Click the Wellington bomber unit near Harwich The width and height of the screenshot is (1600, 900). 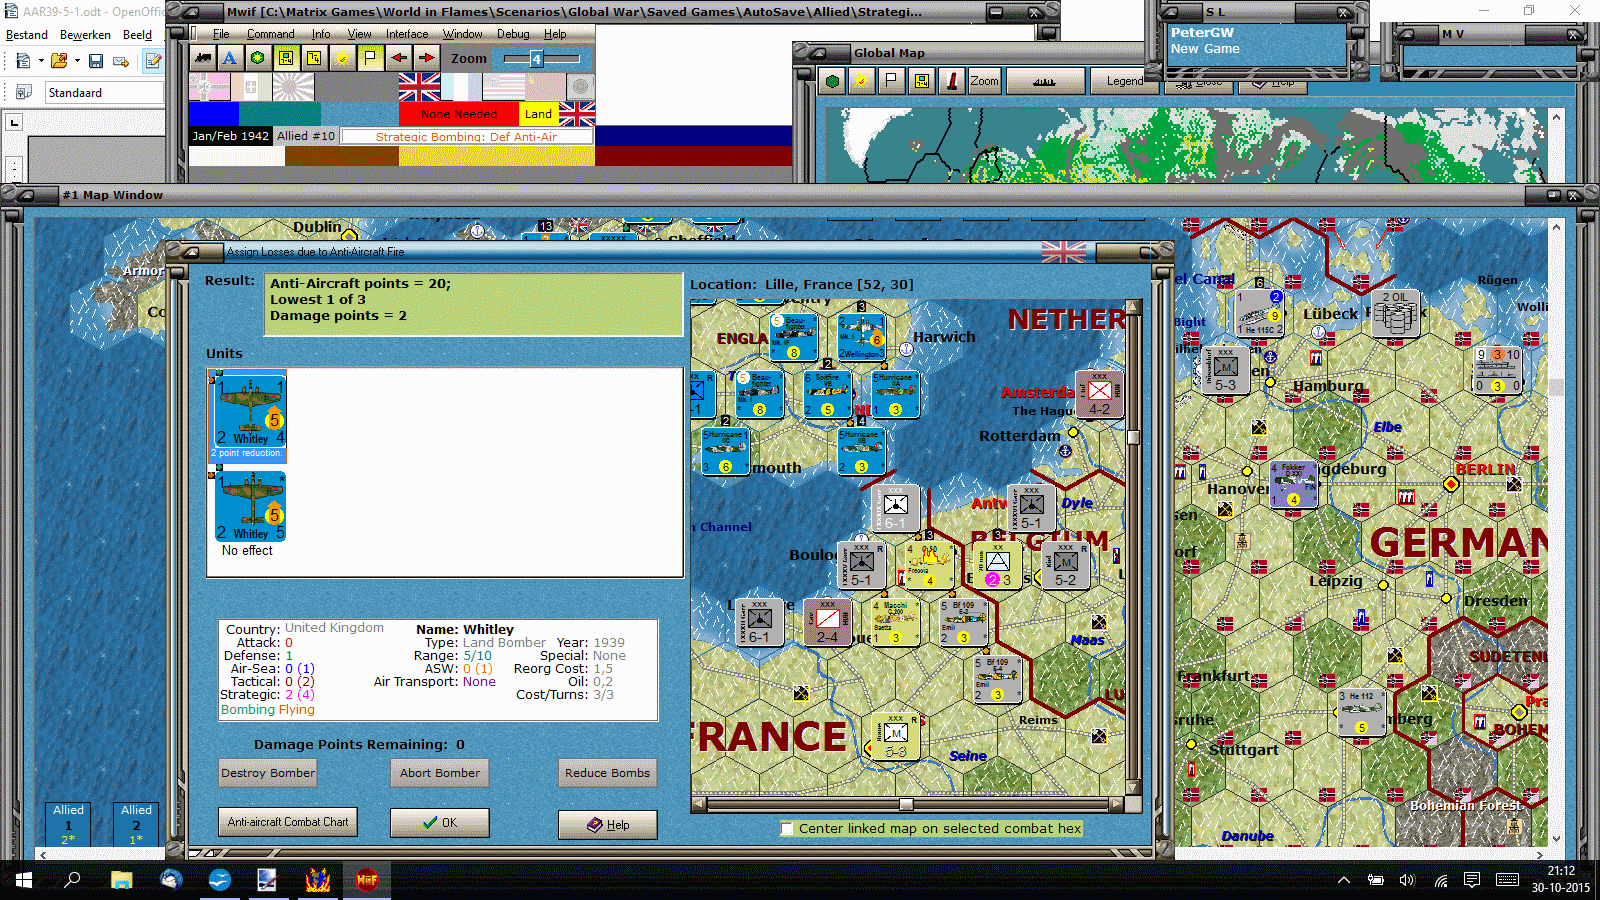click(x=861, y=337)
